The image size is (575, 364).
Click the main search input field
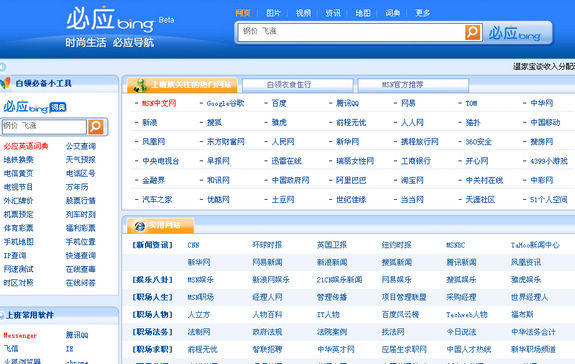coord(351,32)
